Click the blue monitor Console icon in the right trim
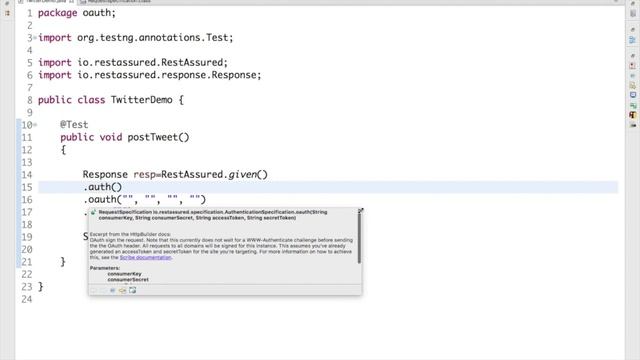The width and height of the screenshot is (640, 360). point(633,95)
